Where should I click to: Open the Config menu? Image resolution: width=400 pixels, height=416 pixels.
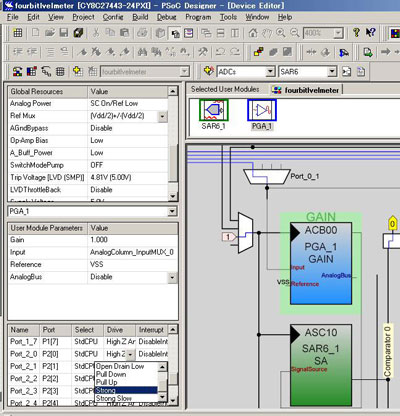tap(113, 17)
